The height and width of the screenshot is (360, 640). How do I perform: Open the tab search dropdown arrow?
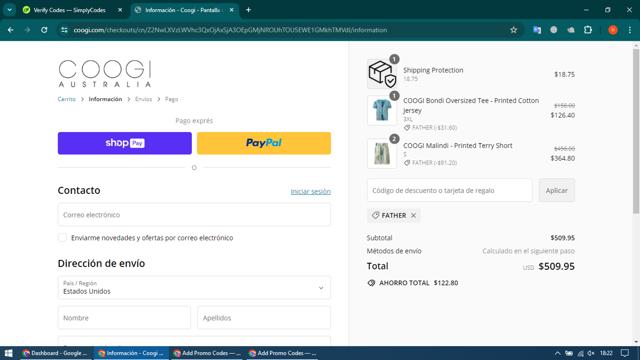point(9,10)
